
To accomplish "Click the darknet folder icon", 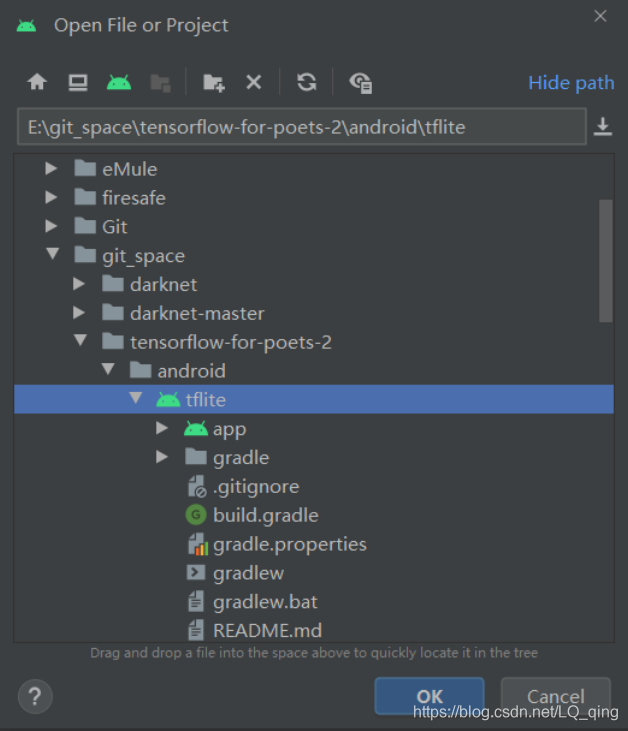I will 112,283.
